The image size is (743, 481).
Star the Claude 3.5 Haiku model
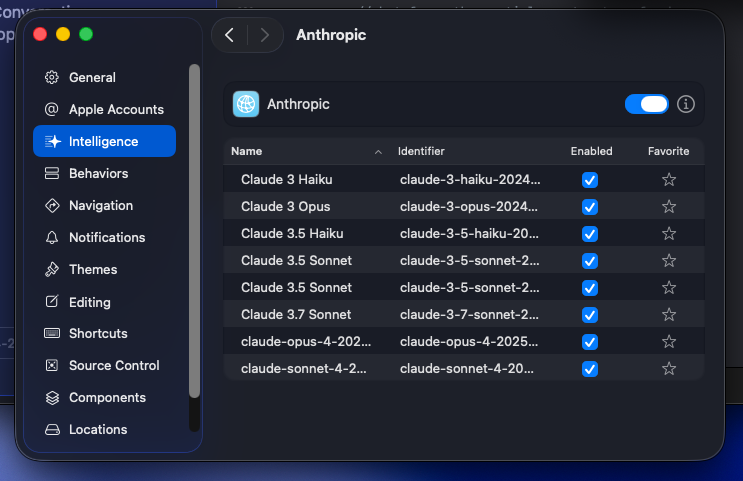(669, 234)
